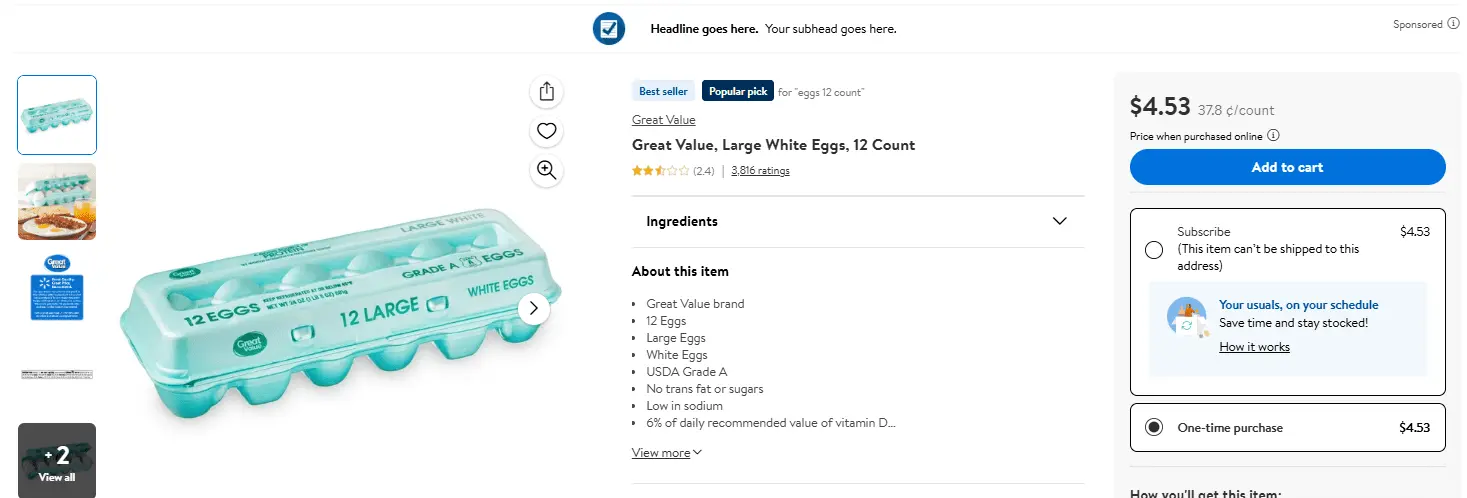Click the share icon above product image
Viewport: 1467px width, 498px height.
point(546,92)
